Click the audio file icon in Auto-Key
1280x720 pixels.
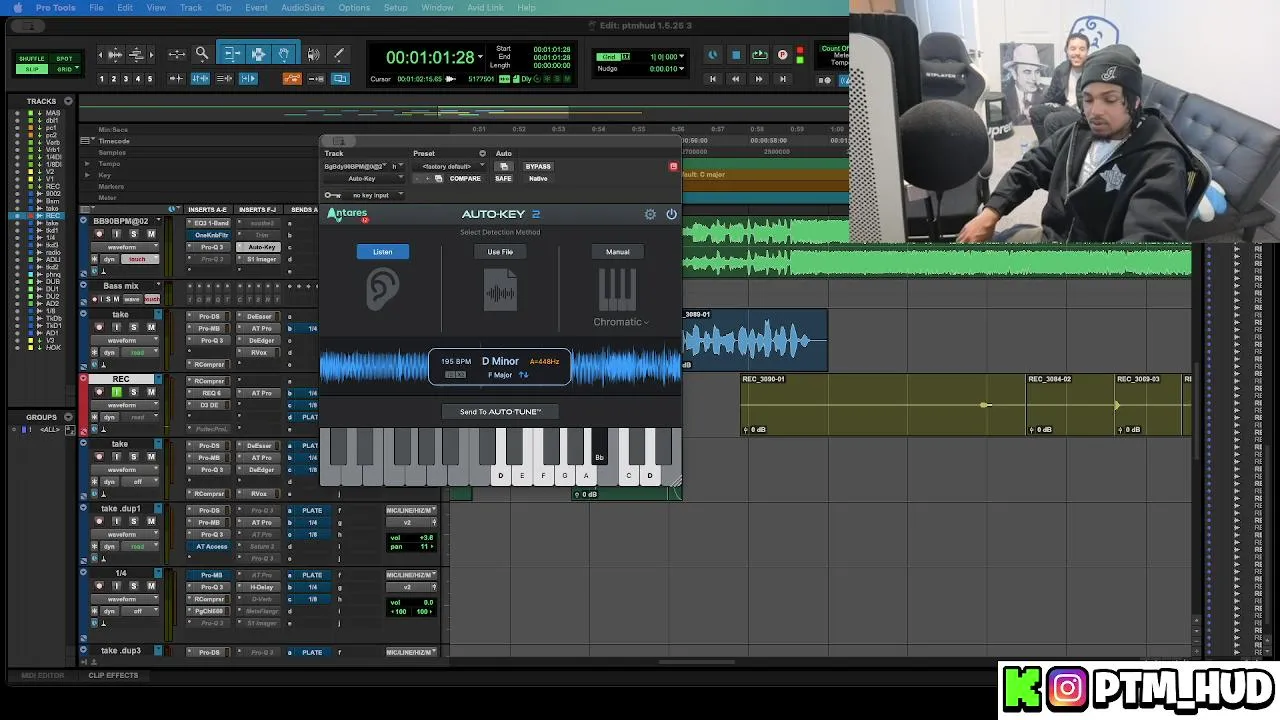(x=500, y=292)
